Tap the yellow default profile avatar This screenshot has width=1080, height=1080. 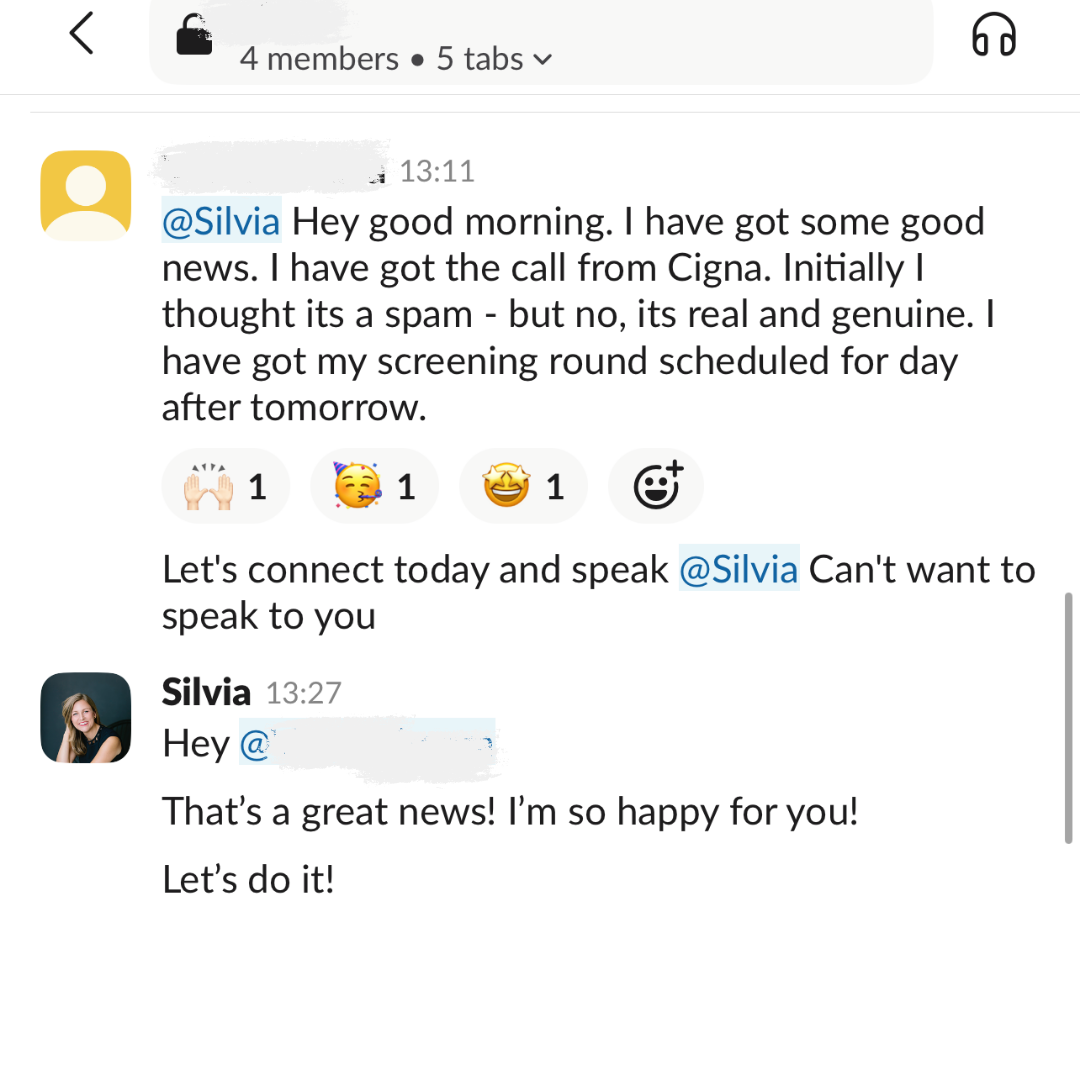coord(86,195)
